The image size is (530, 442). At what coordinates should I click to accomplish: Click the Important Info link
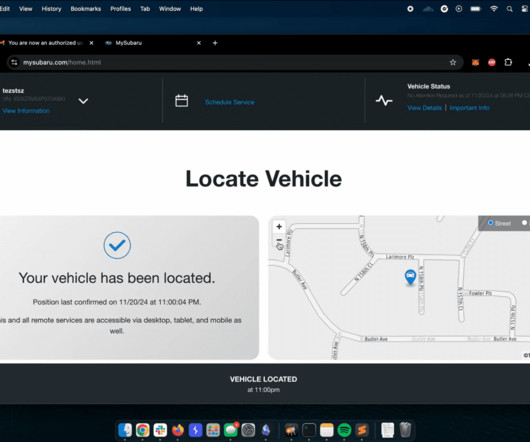tap(469, 108)
